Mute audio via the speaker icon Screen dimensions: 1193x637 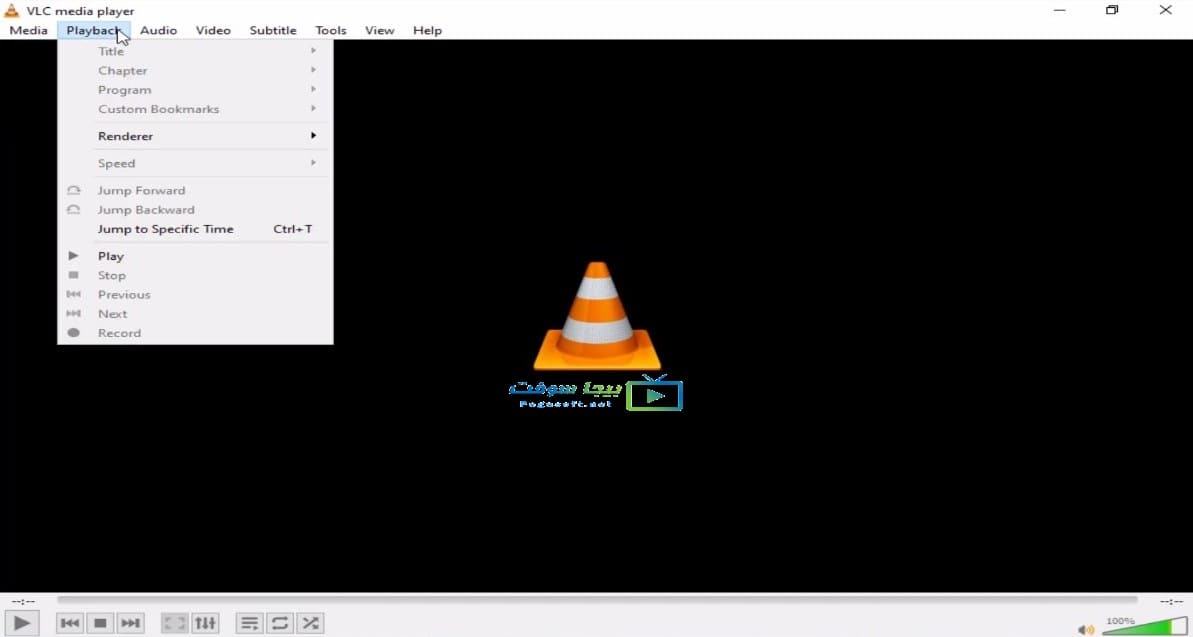pos(1086,629)
